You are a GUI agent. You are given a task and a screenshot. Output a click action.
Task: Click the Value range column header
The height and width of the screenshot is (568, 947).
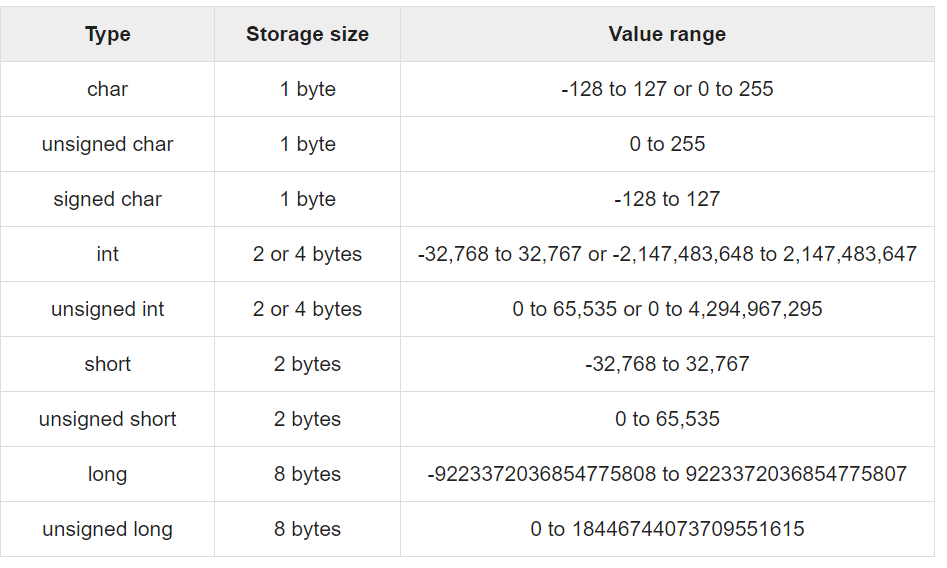[x=667, y=34]
